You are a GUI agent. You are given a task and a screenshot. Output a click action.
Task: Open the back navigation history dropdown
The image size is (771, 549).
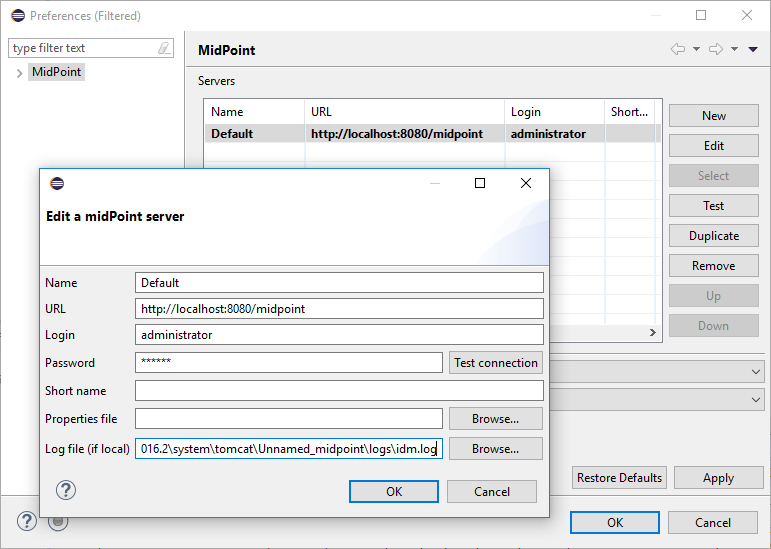(696, 49)
